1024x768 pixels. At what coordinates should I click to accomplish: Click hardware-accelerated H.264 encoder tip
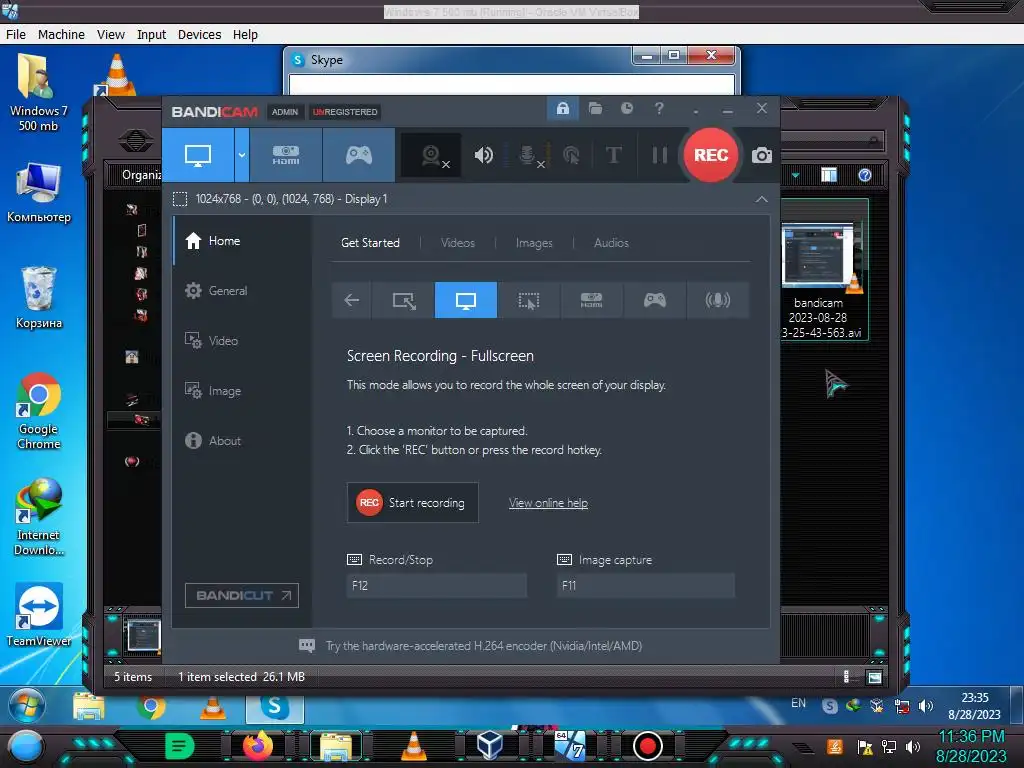pos(483,646)
